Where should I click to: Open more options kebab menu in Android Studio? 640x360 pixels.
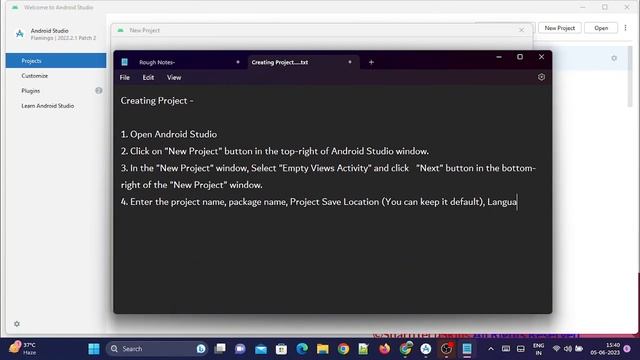[x=625, y=28]
